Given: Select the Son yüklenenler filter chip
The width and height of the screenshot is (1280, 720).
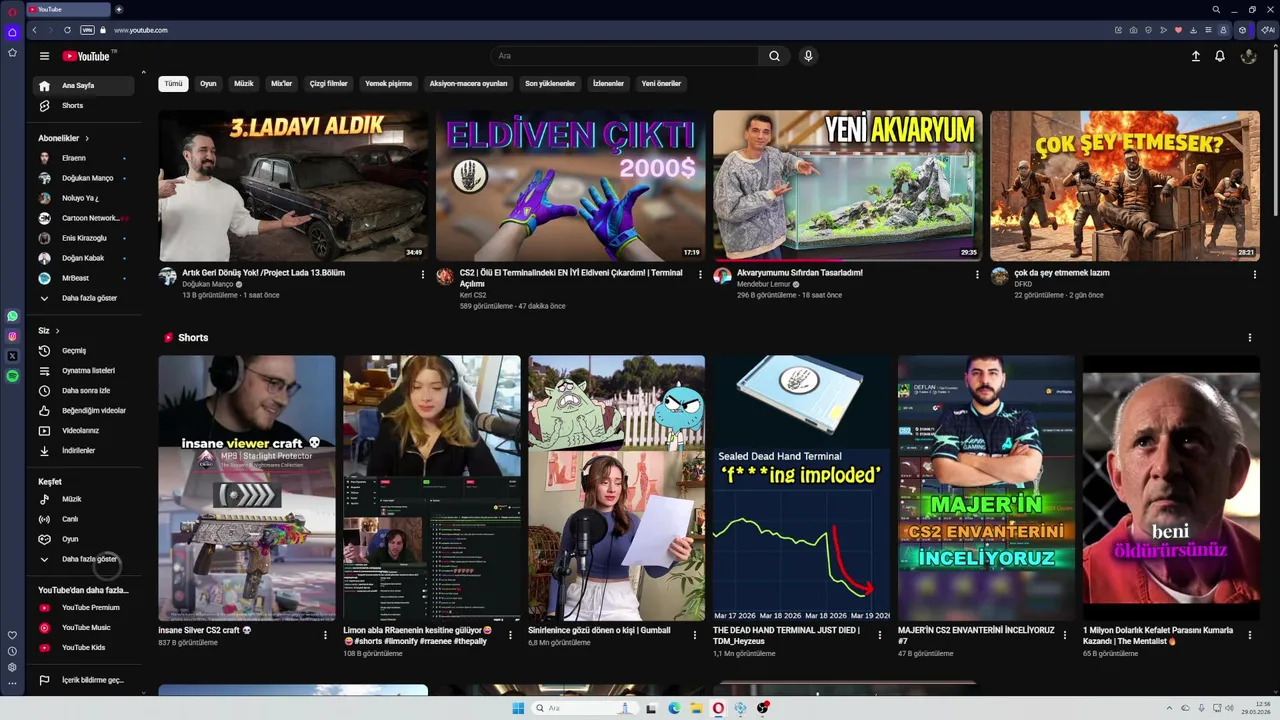Looking at the screenshot, I should coord(550,84).
